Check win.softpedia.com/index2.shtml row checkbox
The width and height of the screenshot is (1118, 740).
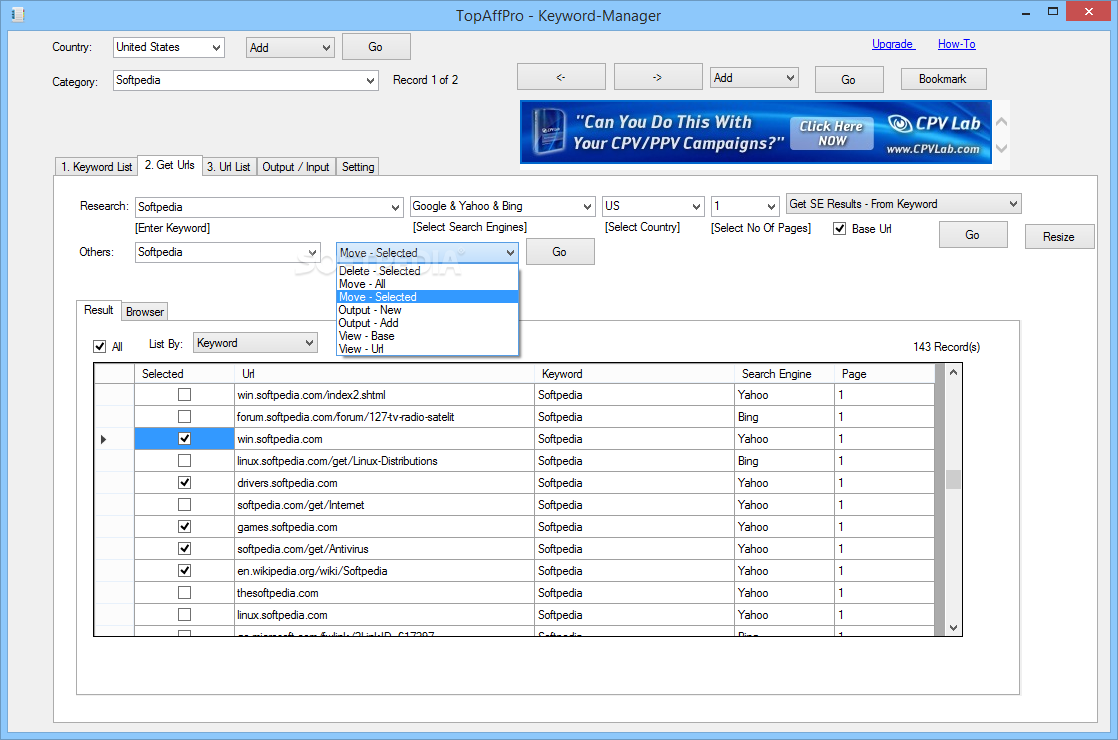pyautogui.click(x=185, y=394)
